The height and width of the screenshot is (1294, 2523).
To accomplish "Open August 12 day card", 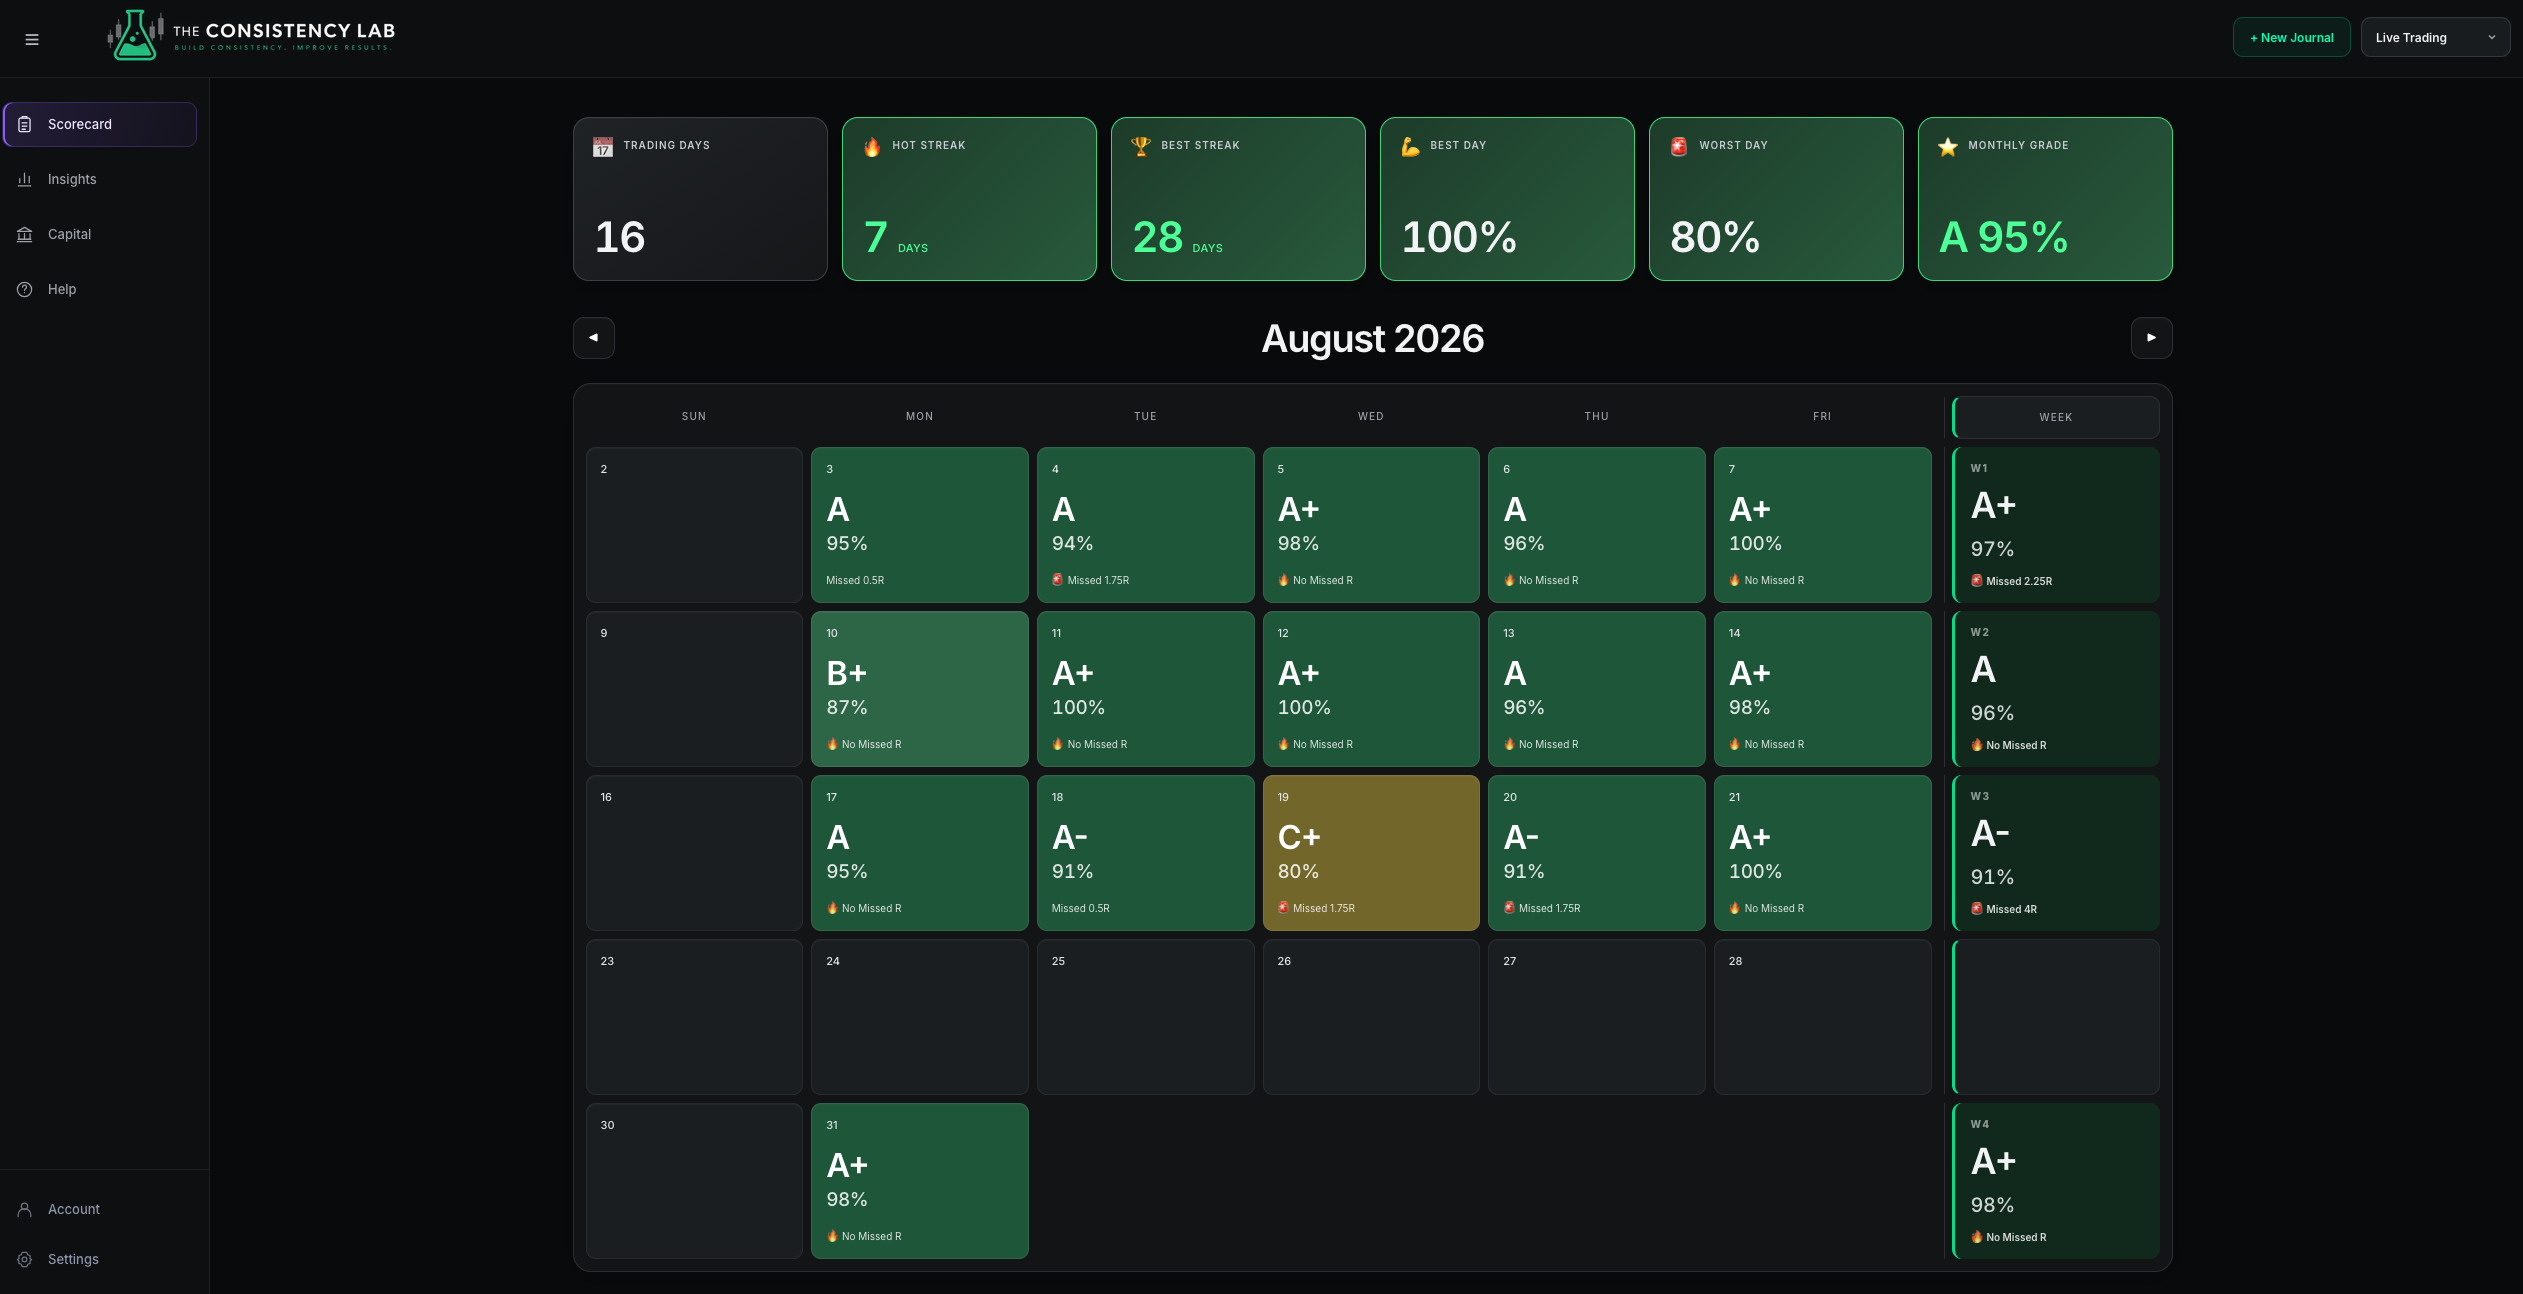I will (x=1371, y=689).
